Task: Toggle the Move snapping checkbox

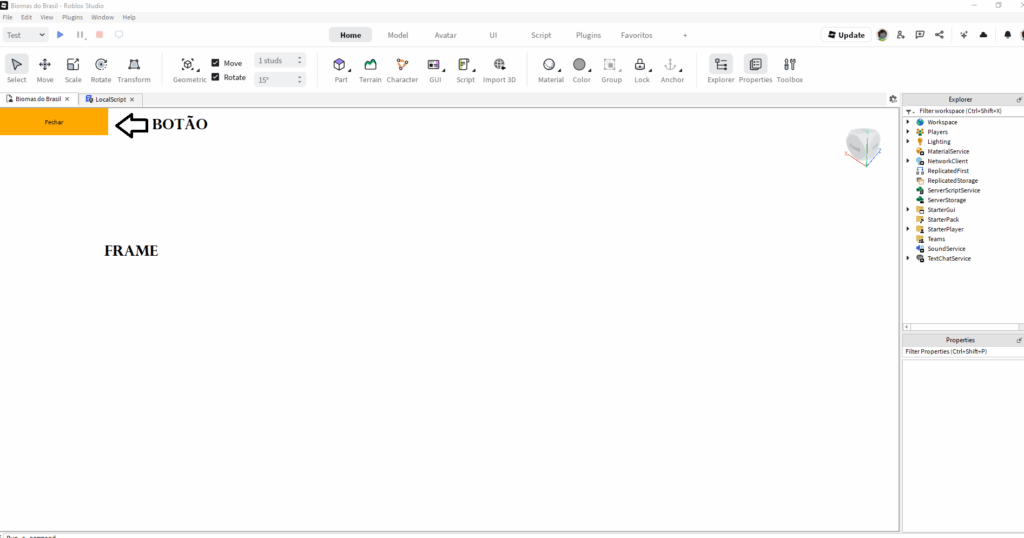Action: (216, 63)
